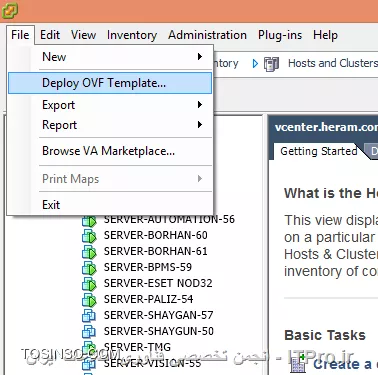
Task: Open the Report submenu
Action: tap(110, 125)
